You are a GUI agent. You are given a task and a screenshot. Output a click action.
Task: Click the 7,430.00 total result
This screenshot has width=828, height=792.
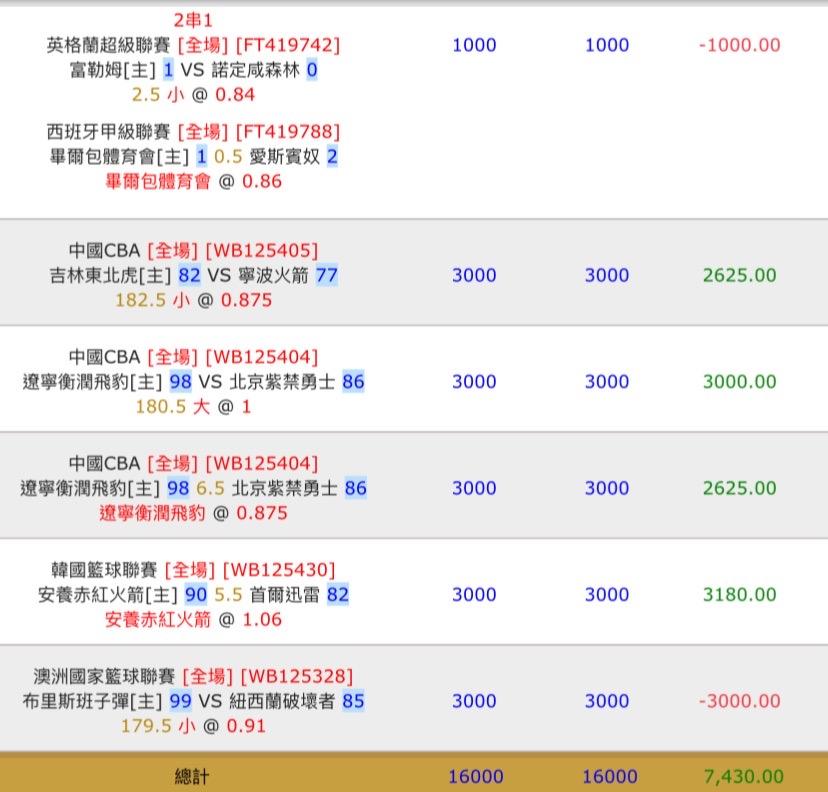tap(743, 777)
